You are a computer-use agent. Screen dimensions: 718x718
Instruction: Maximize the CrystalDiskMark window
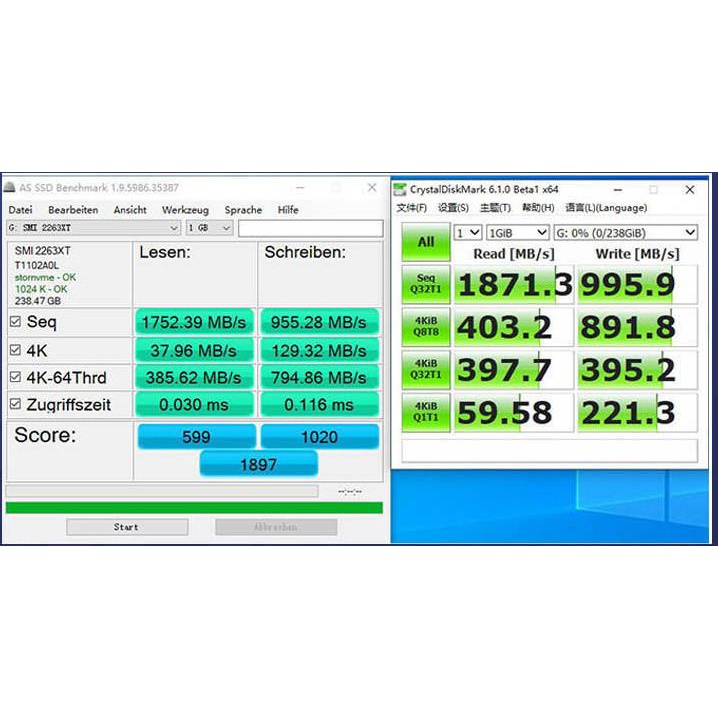[653, 189]
